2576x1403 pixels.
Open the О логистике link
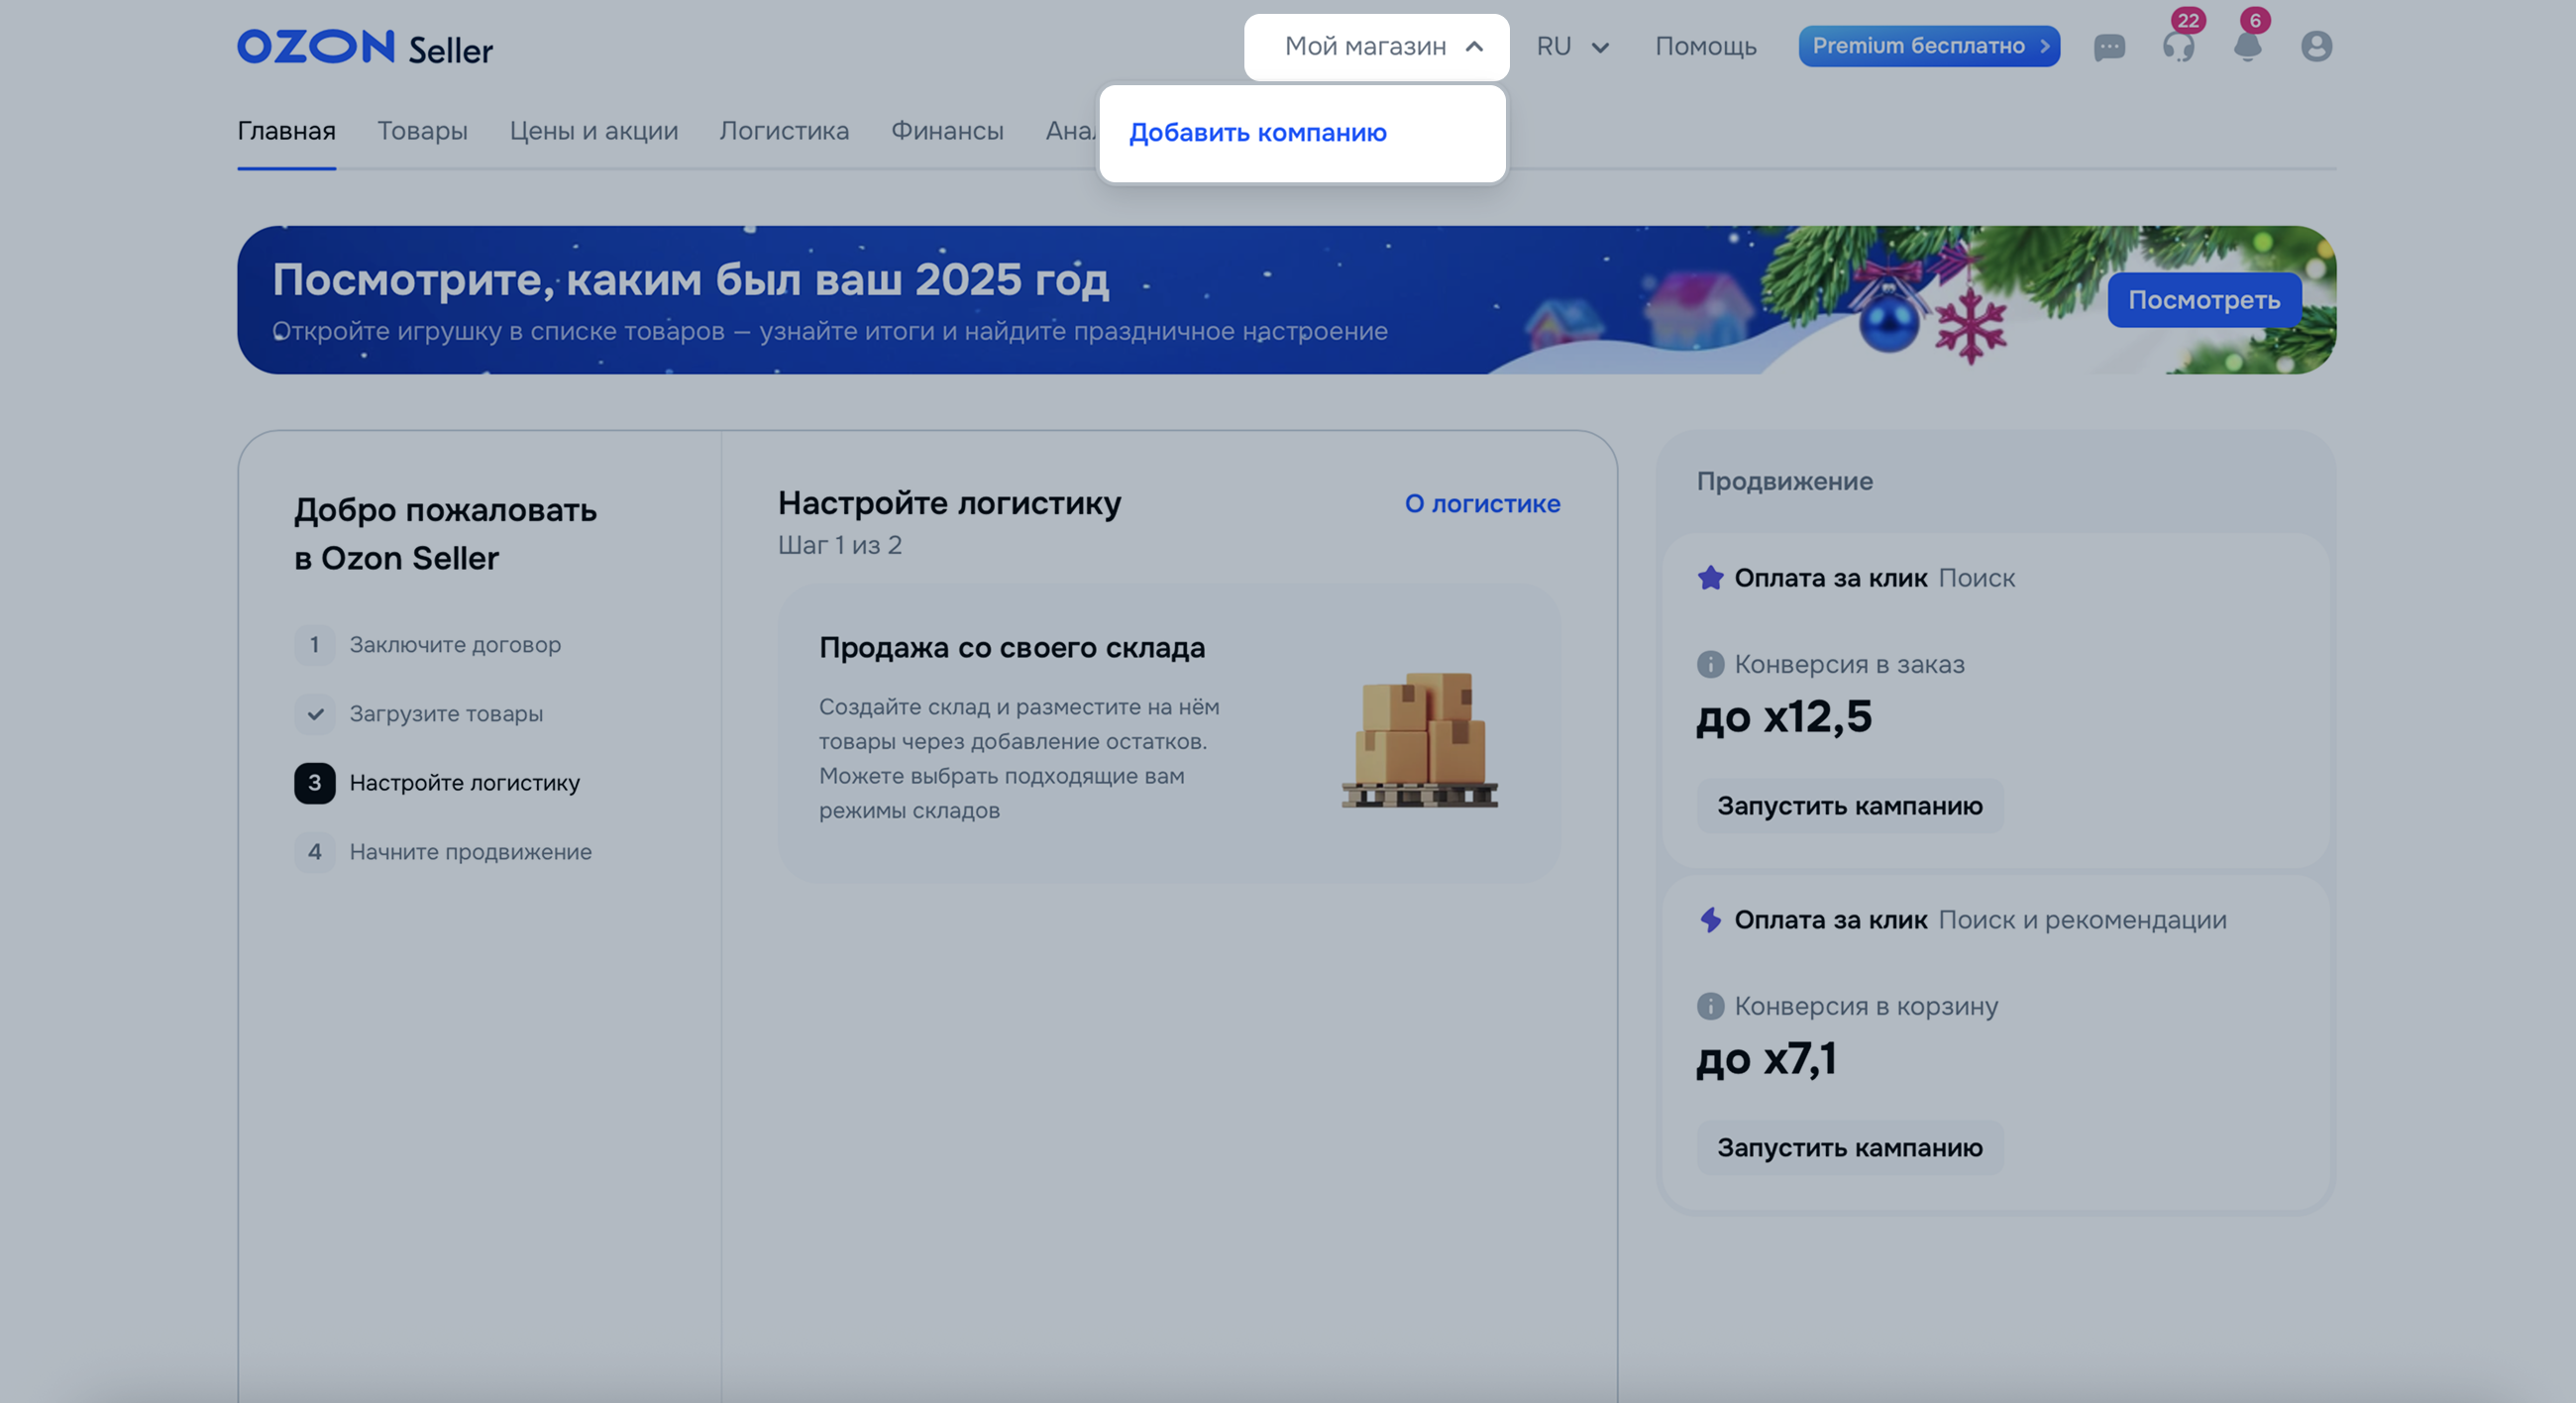point(1482,504)
